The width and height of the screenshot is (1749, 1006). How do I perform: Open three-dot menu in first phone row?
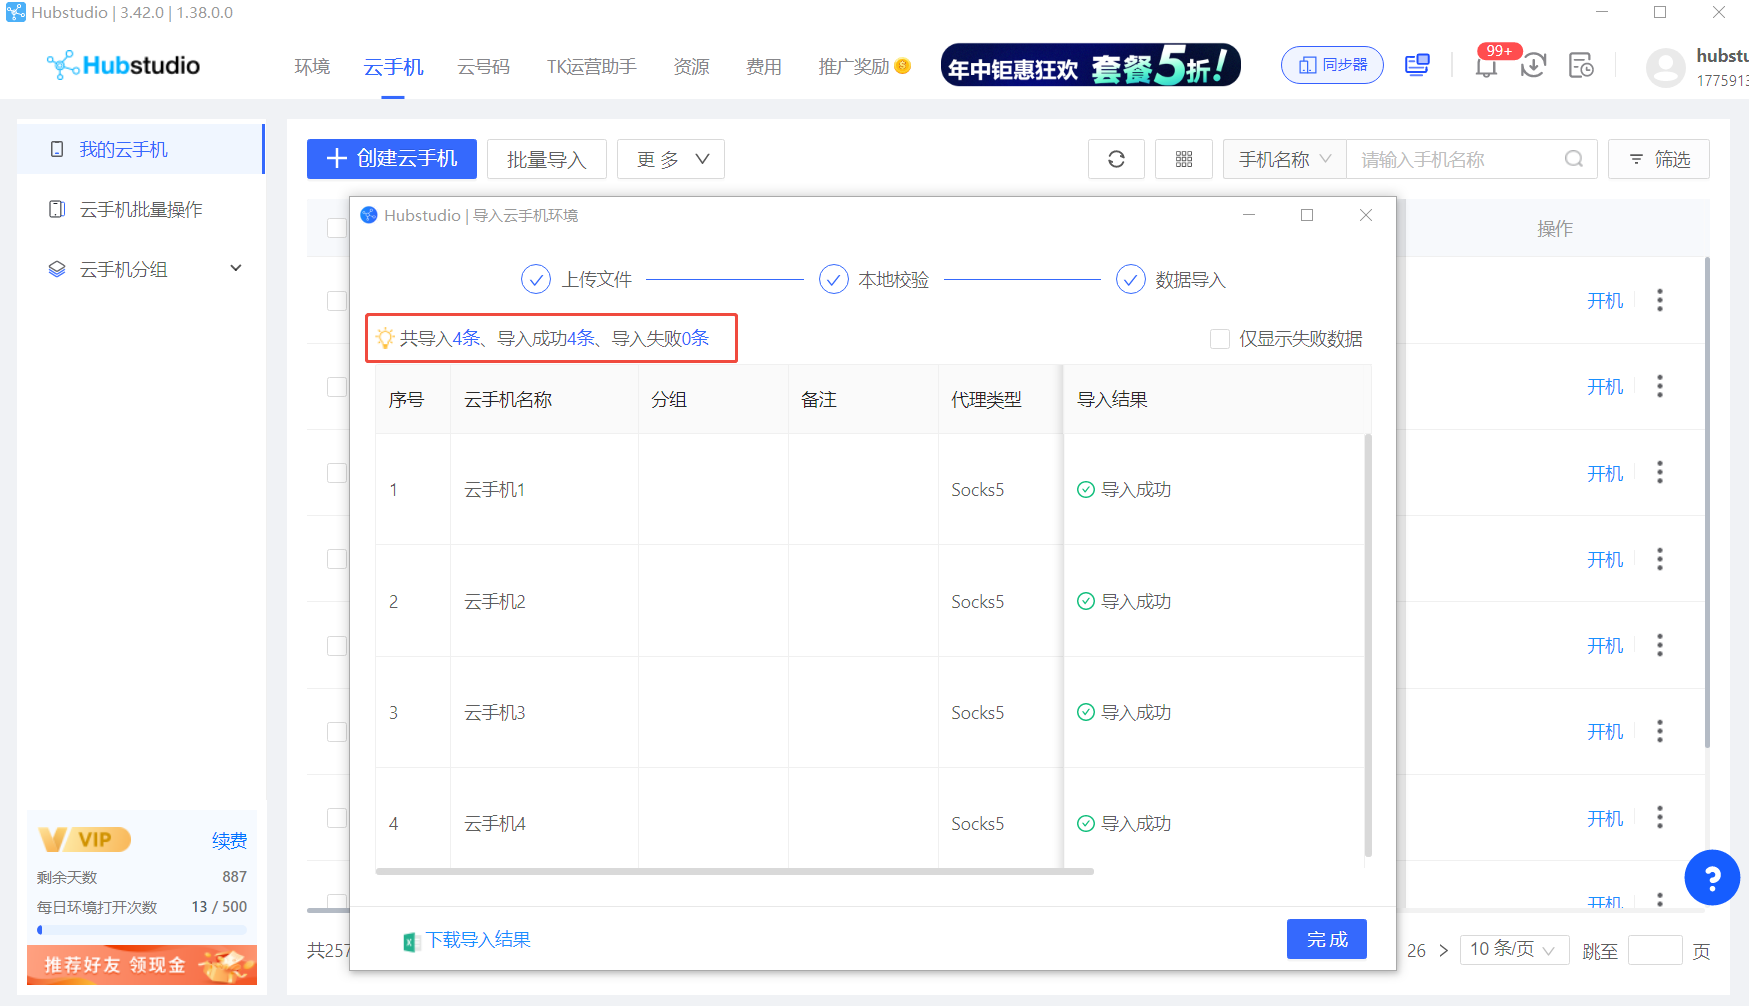tap(1660, 300)
